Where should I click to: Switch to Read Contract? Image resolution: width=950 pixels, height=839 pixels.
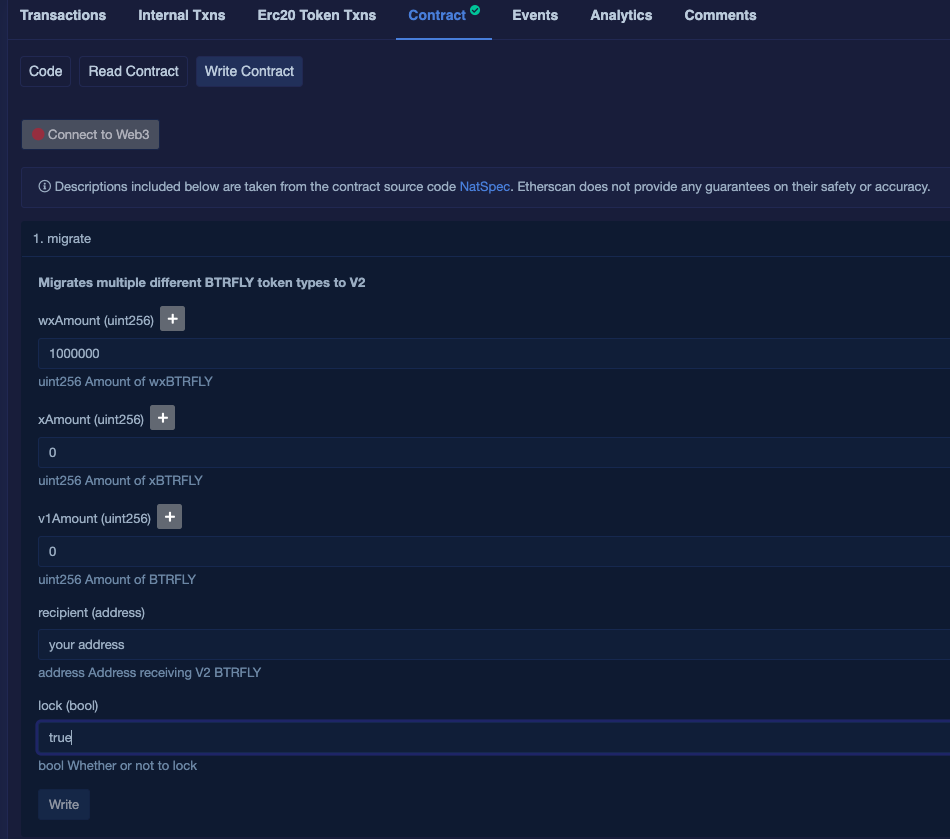(x=133, y=71)
